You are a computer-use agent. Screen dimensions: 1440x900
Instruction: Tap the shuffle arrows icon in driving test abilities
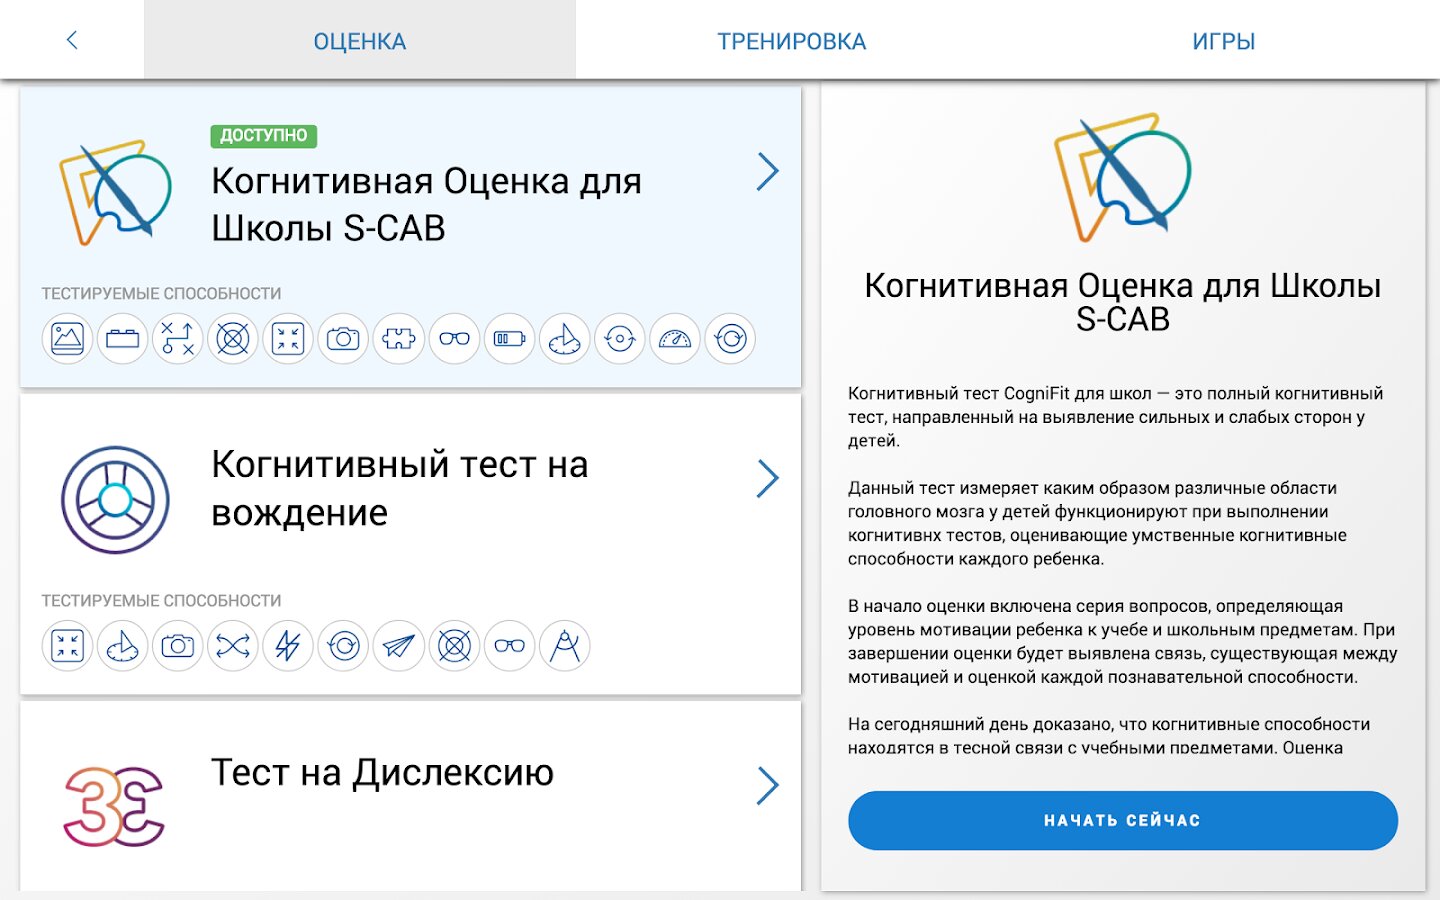[233, 646]
